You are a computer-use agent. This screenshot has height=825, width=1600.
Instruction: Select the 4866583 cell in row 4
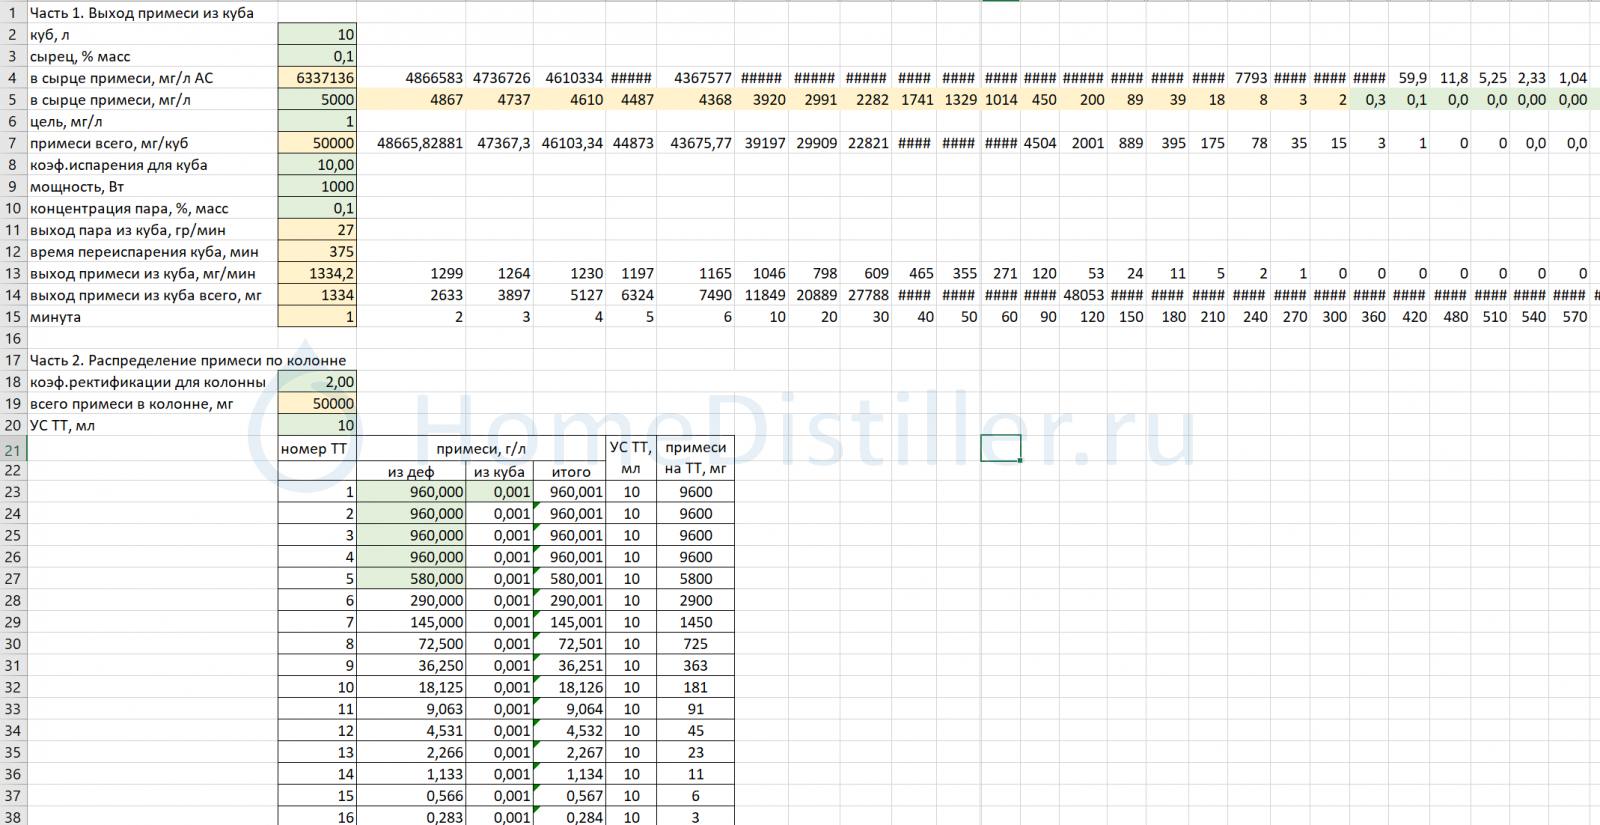click(x=434, y=78)
